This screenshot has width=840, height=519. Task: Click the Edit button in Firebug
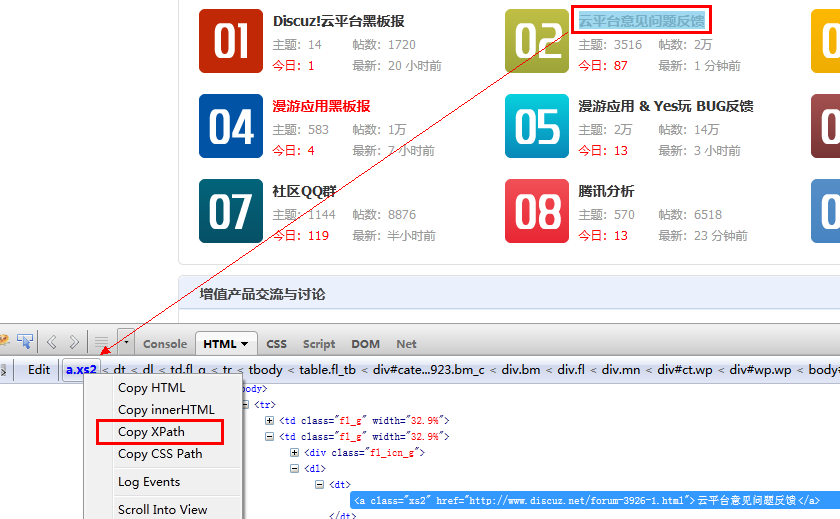click(x=39, y=370)
